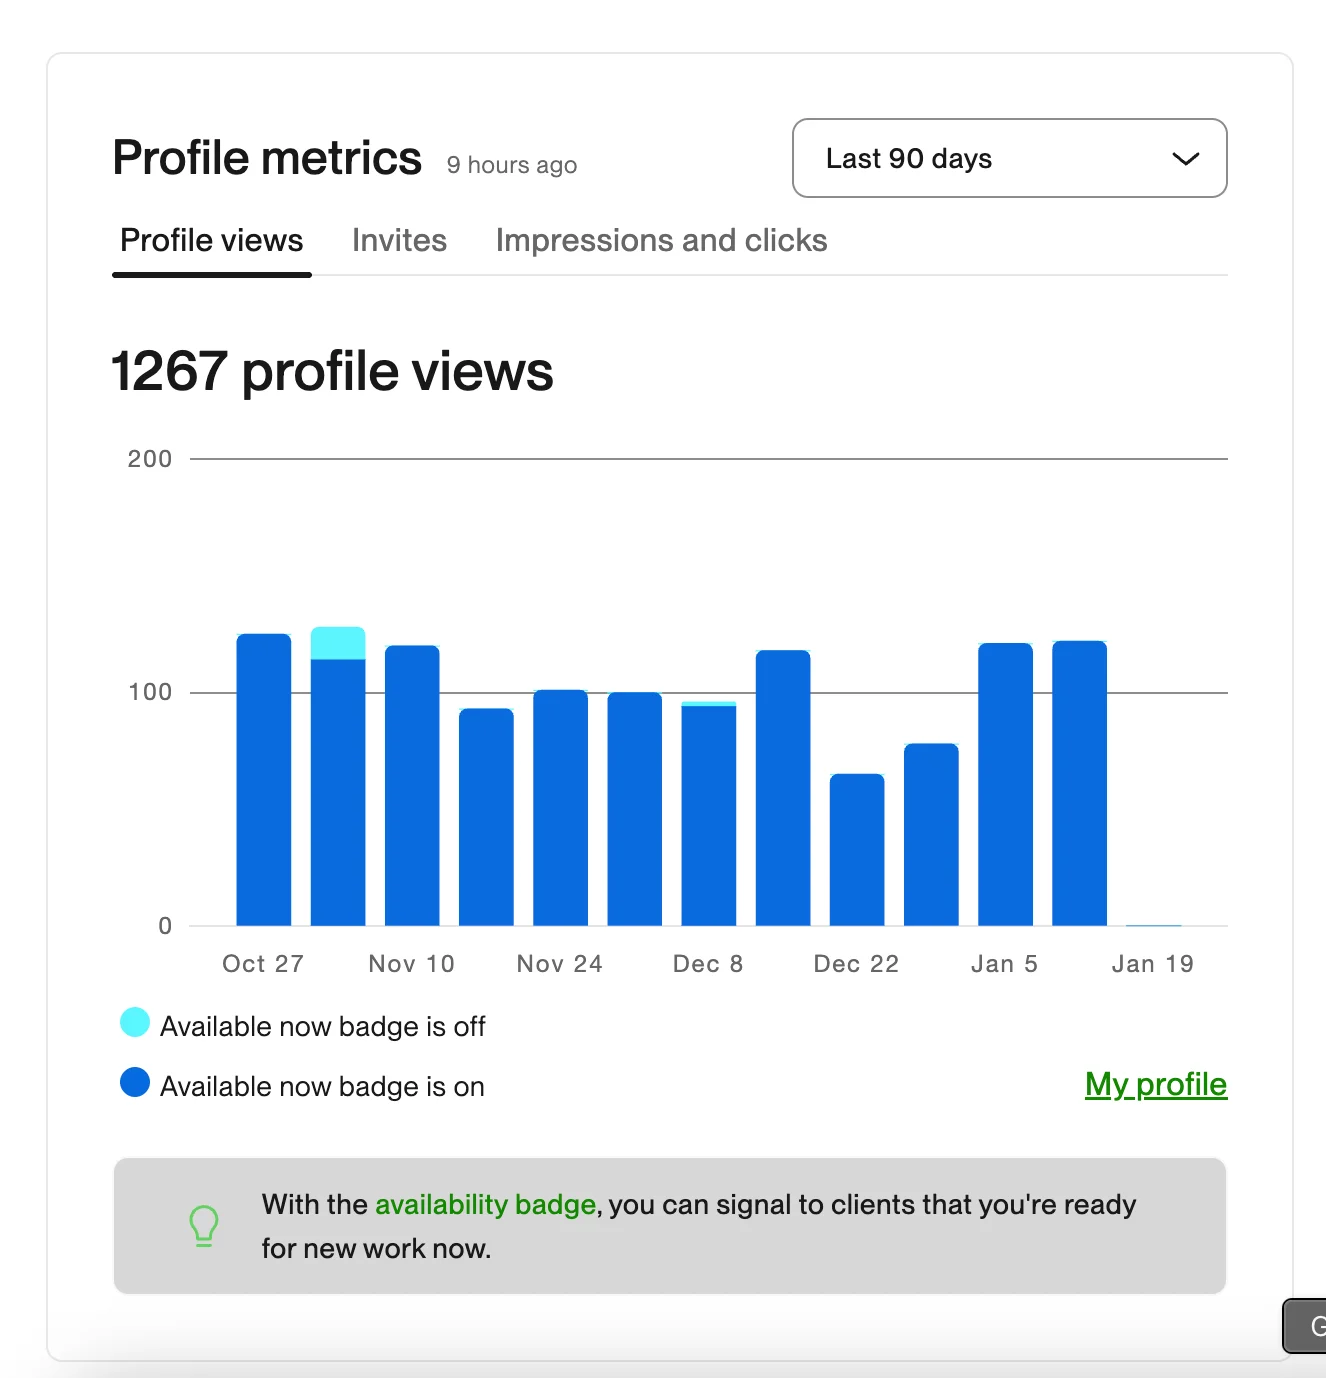
Task: Click the cyan badge-off legend dot
Action: point(135,1023)
